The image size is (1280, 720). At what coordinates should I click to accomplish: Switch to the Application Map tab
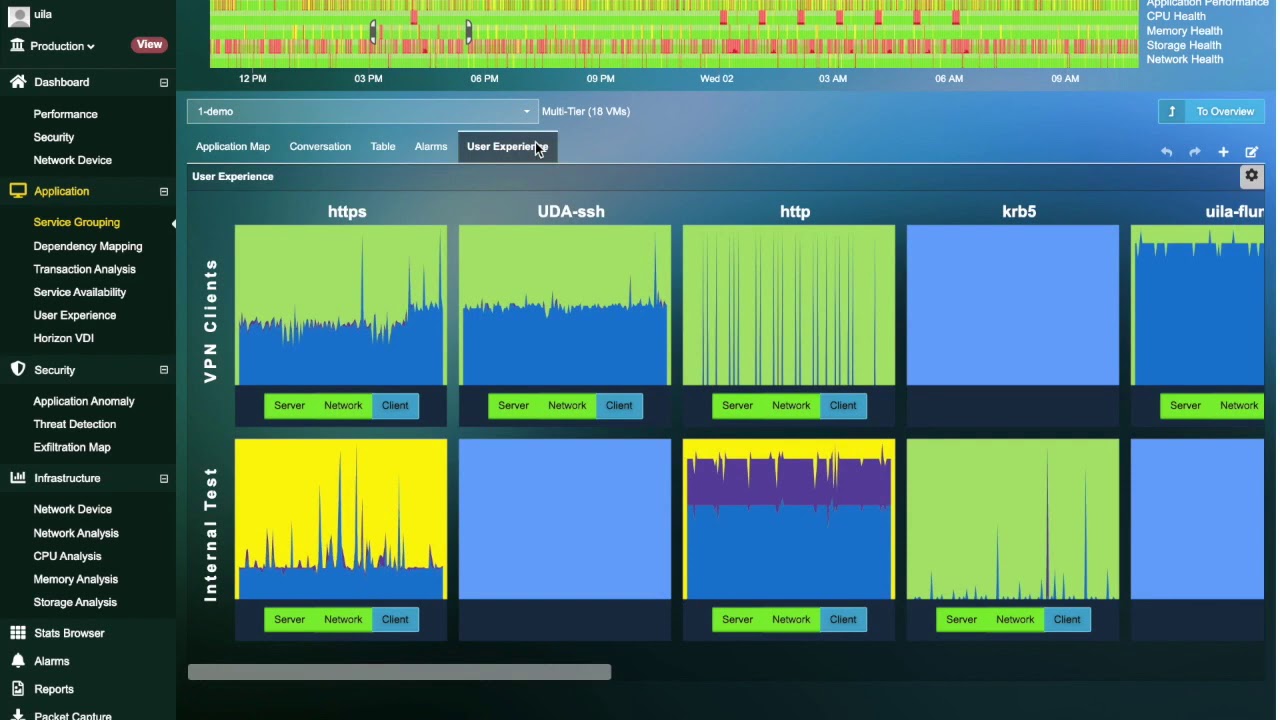coord(233,146)
